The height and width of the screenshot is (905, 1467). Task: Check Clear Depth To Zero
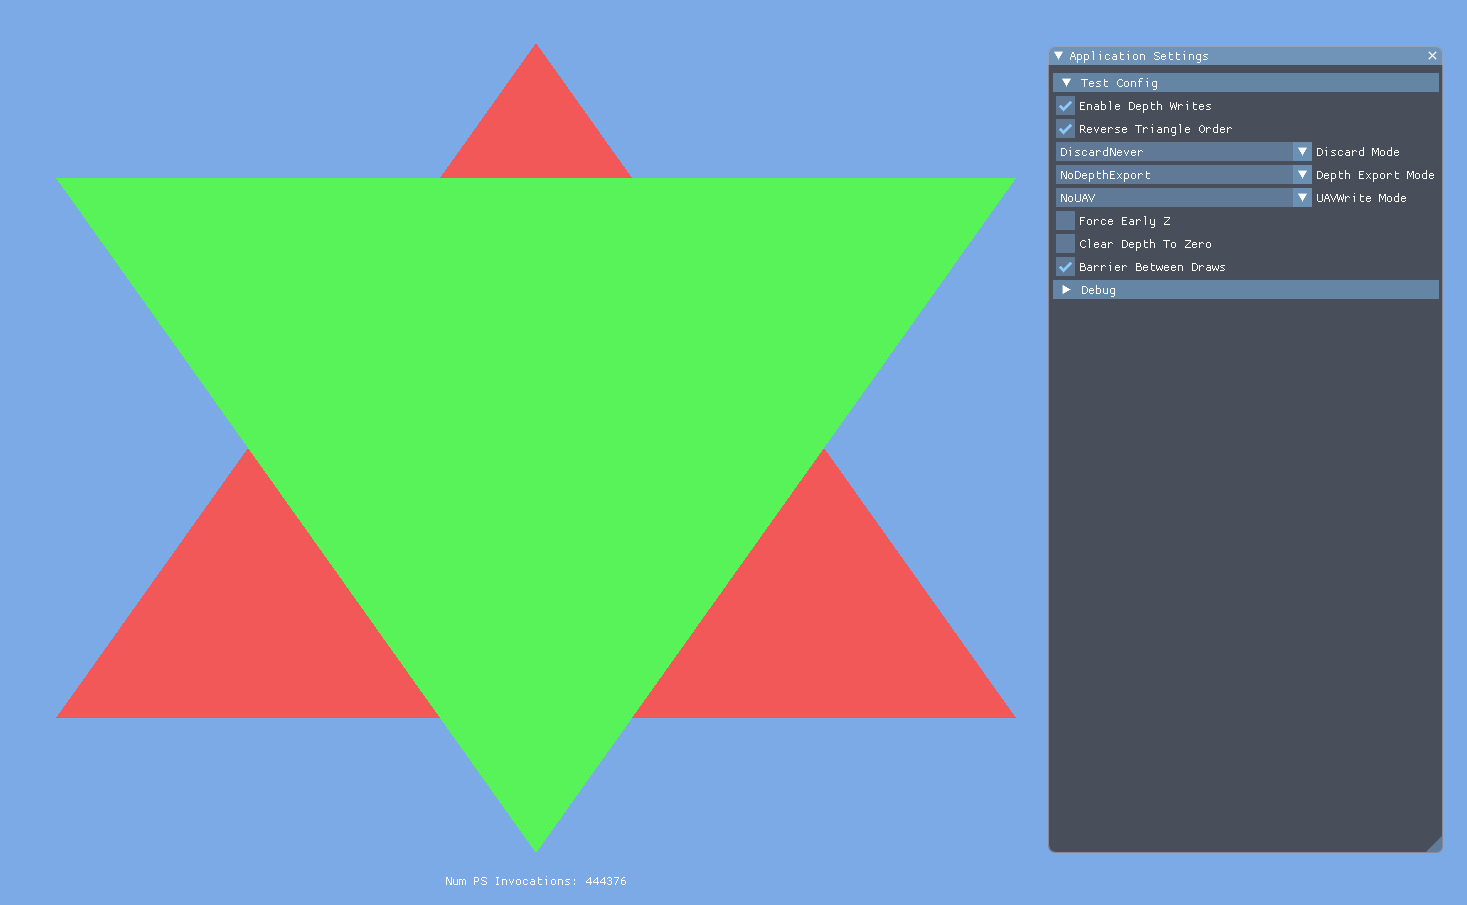pos(1065,244)
